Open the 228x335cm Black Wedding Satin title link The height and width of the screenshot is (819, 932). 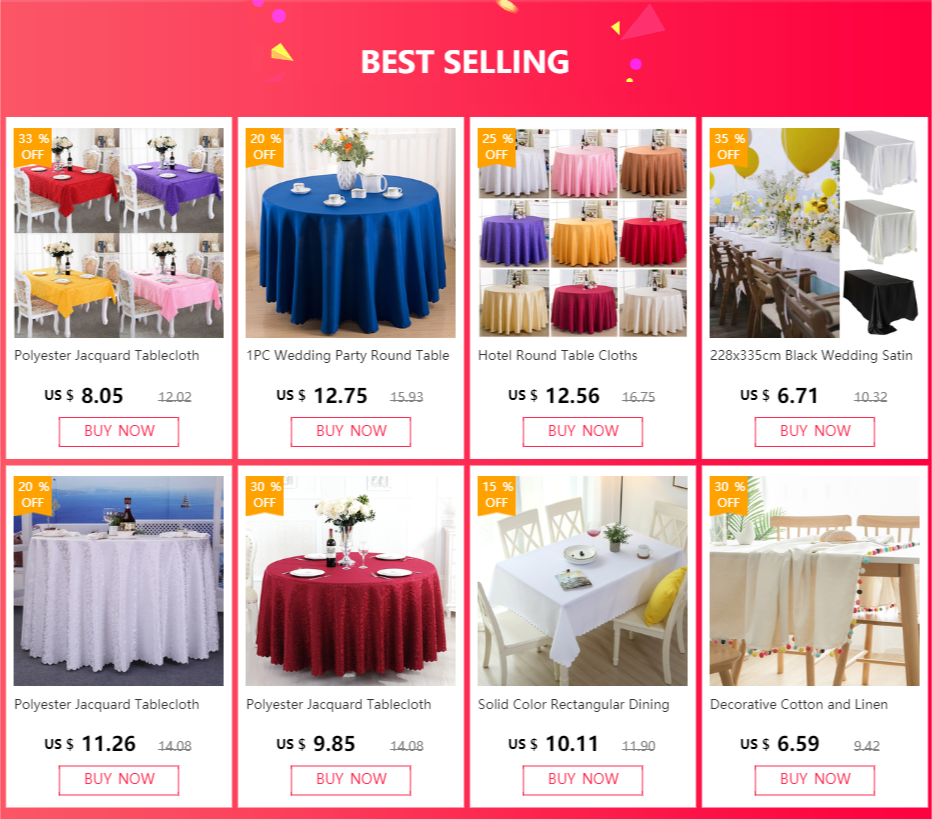click(x=811, y=355)
